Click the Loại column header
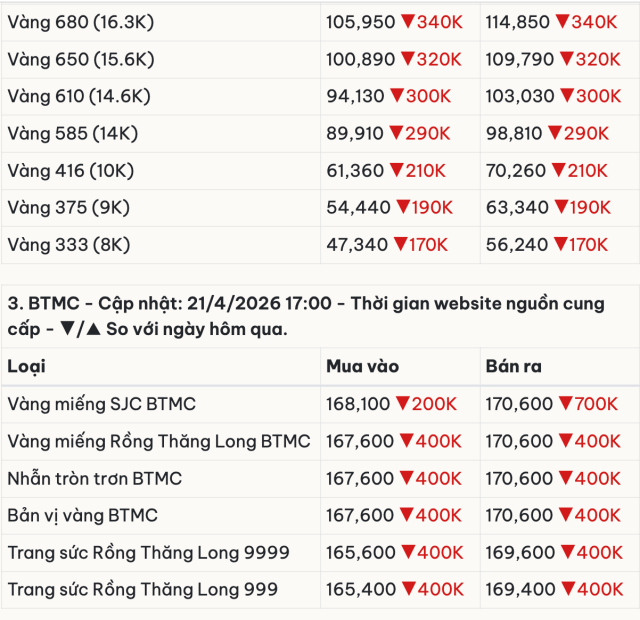The height and width of the screenshot is (620, 640). 26,366
